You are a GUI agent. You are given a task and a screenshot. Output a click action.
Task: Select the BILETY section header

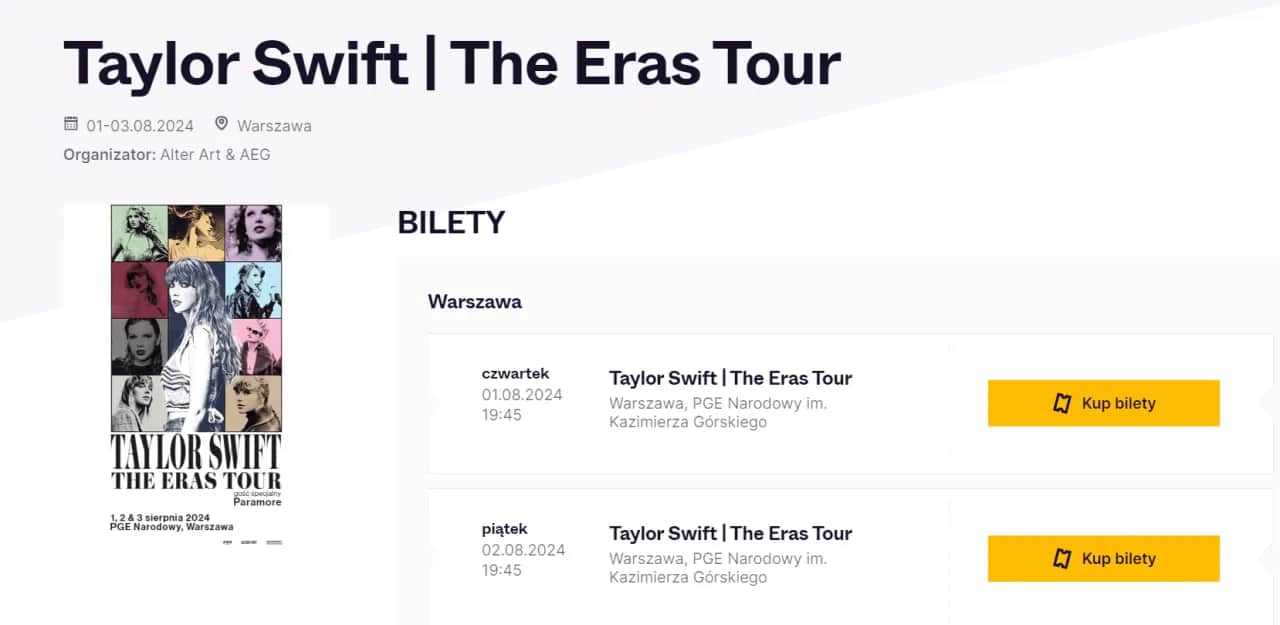451,222
